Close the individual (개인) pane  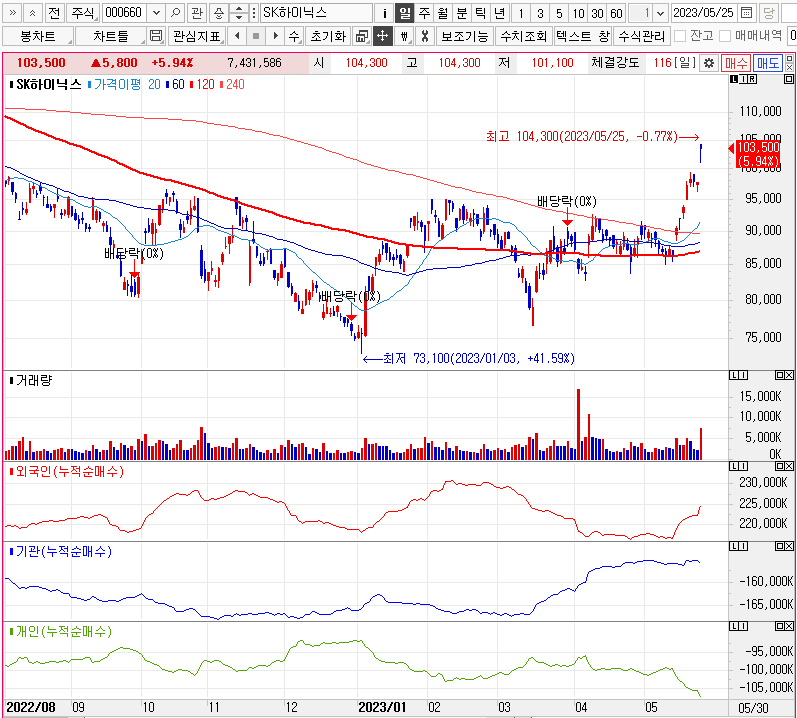(x=788, y=626)
